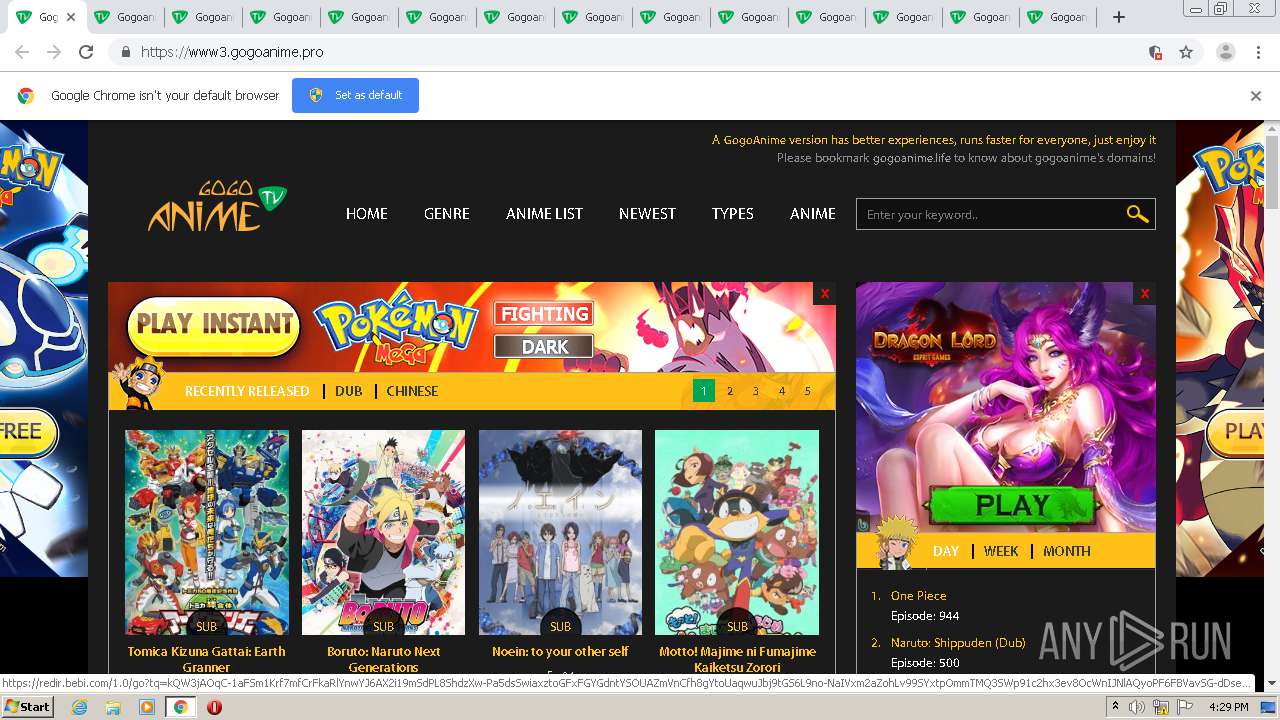Click Tomika Kizuna Gattai: Earth Granner title
1280x720 pixels.
point(207,659)
